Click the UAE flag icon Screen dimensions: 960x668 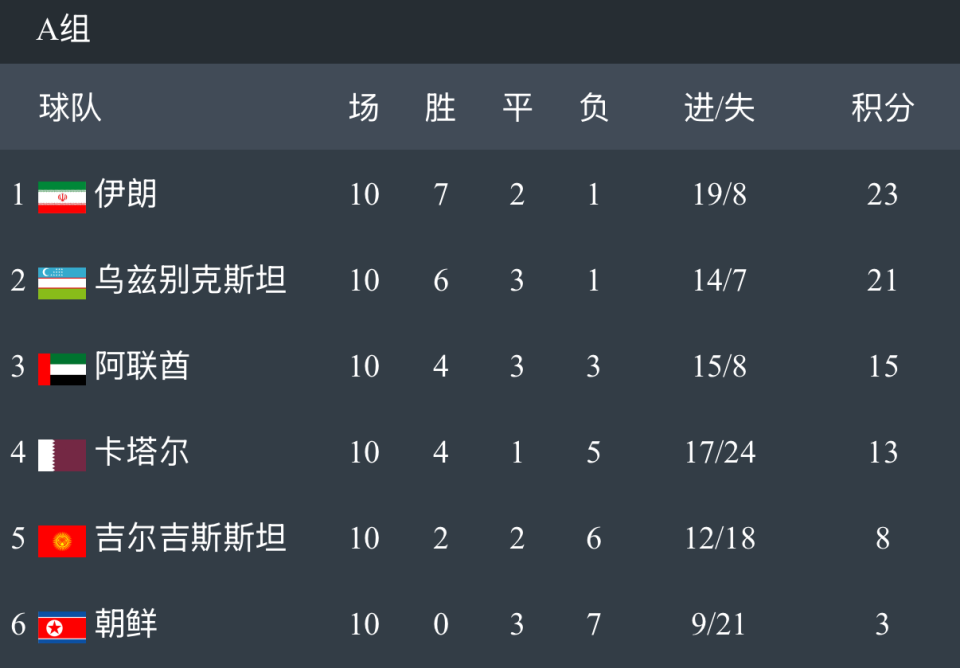[62, 369]
